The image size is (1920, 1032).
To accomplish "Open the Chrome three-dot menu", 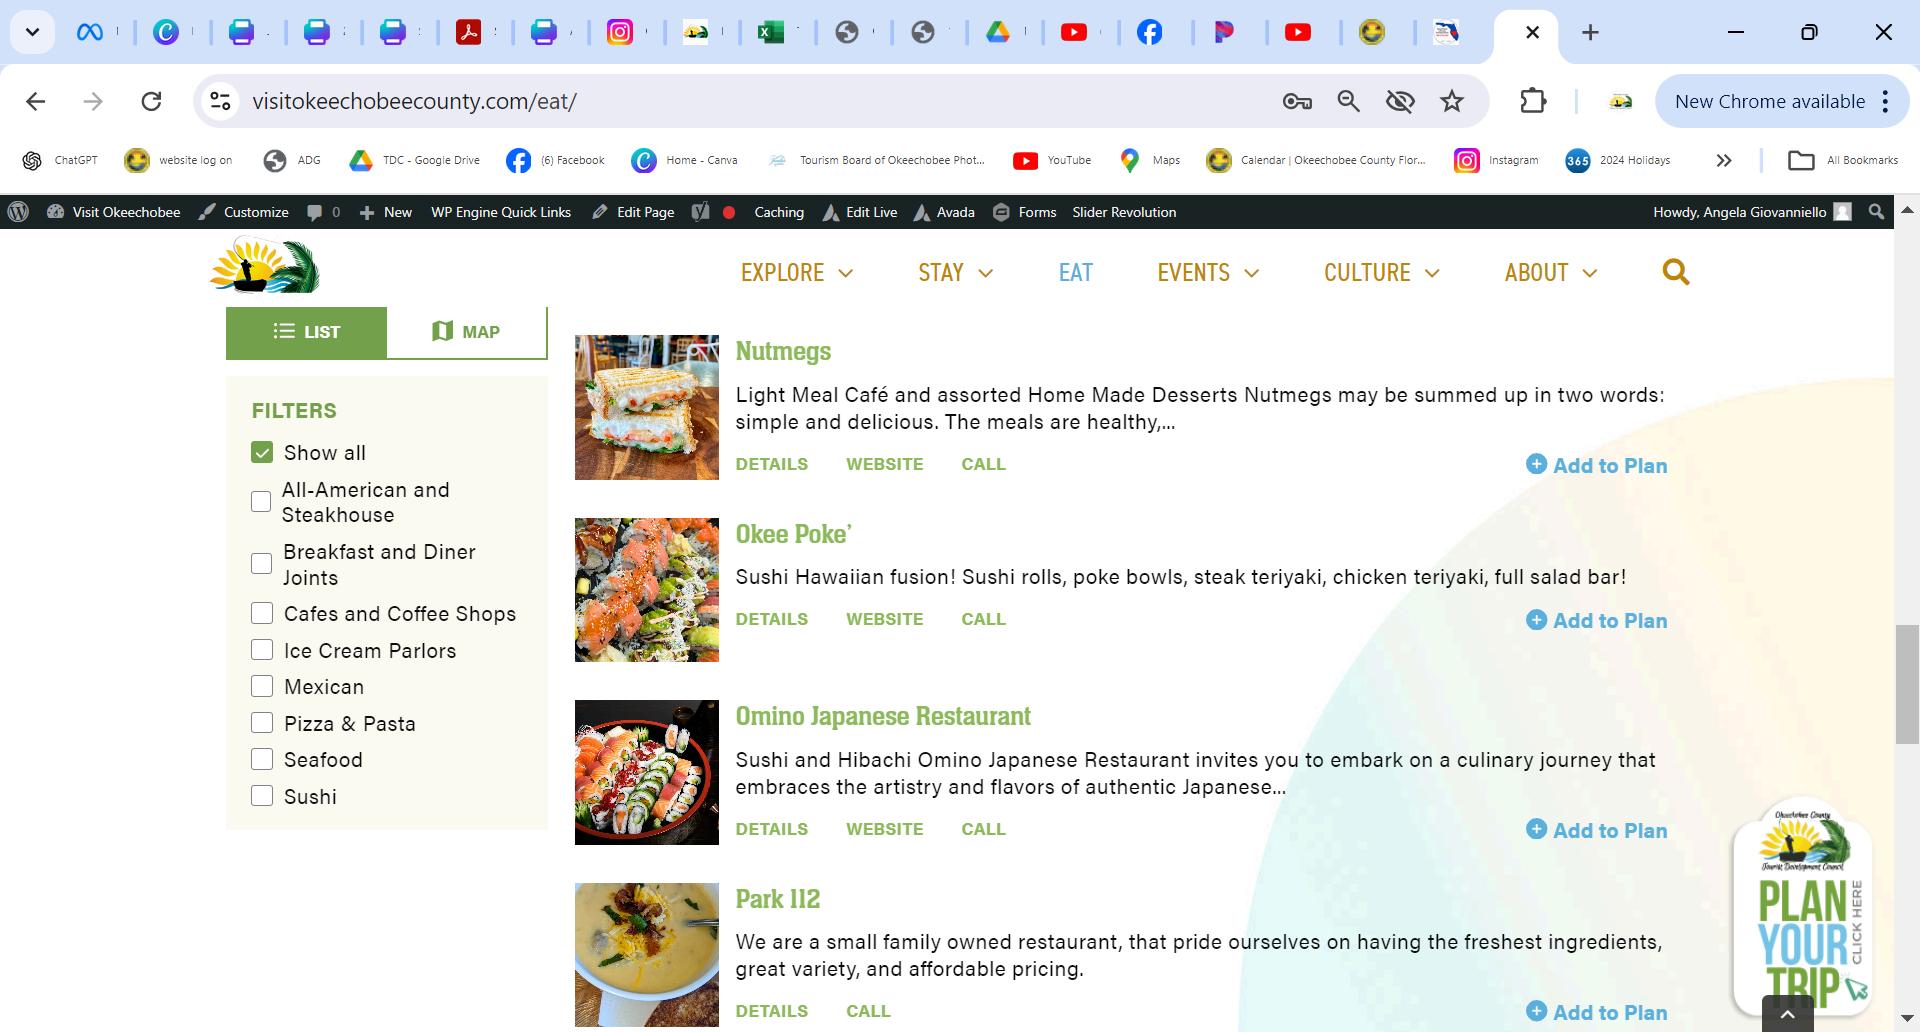I will (x=1885, y=101).
